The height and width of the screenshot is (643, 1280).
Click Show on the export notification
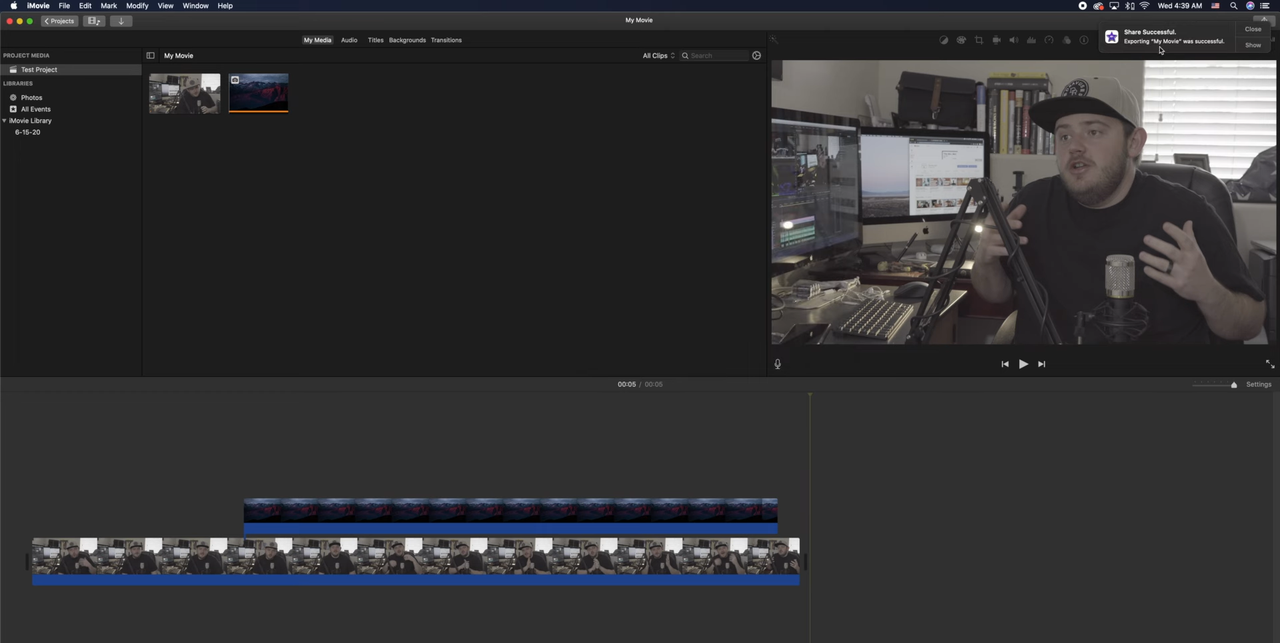tap(1253, 45)
